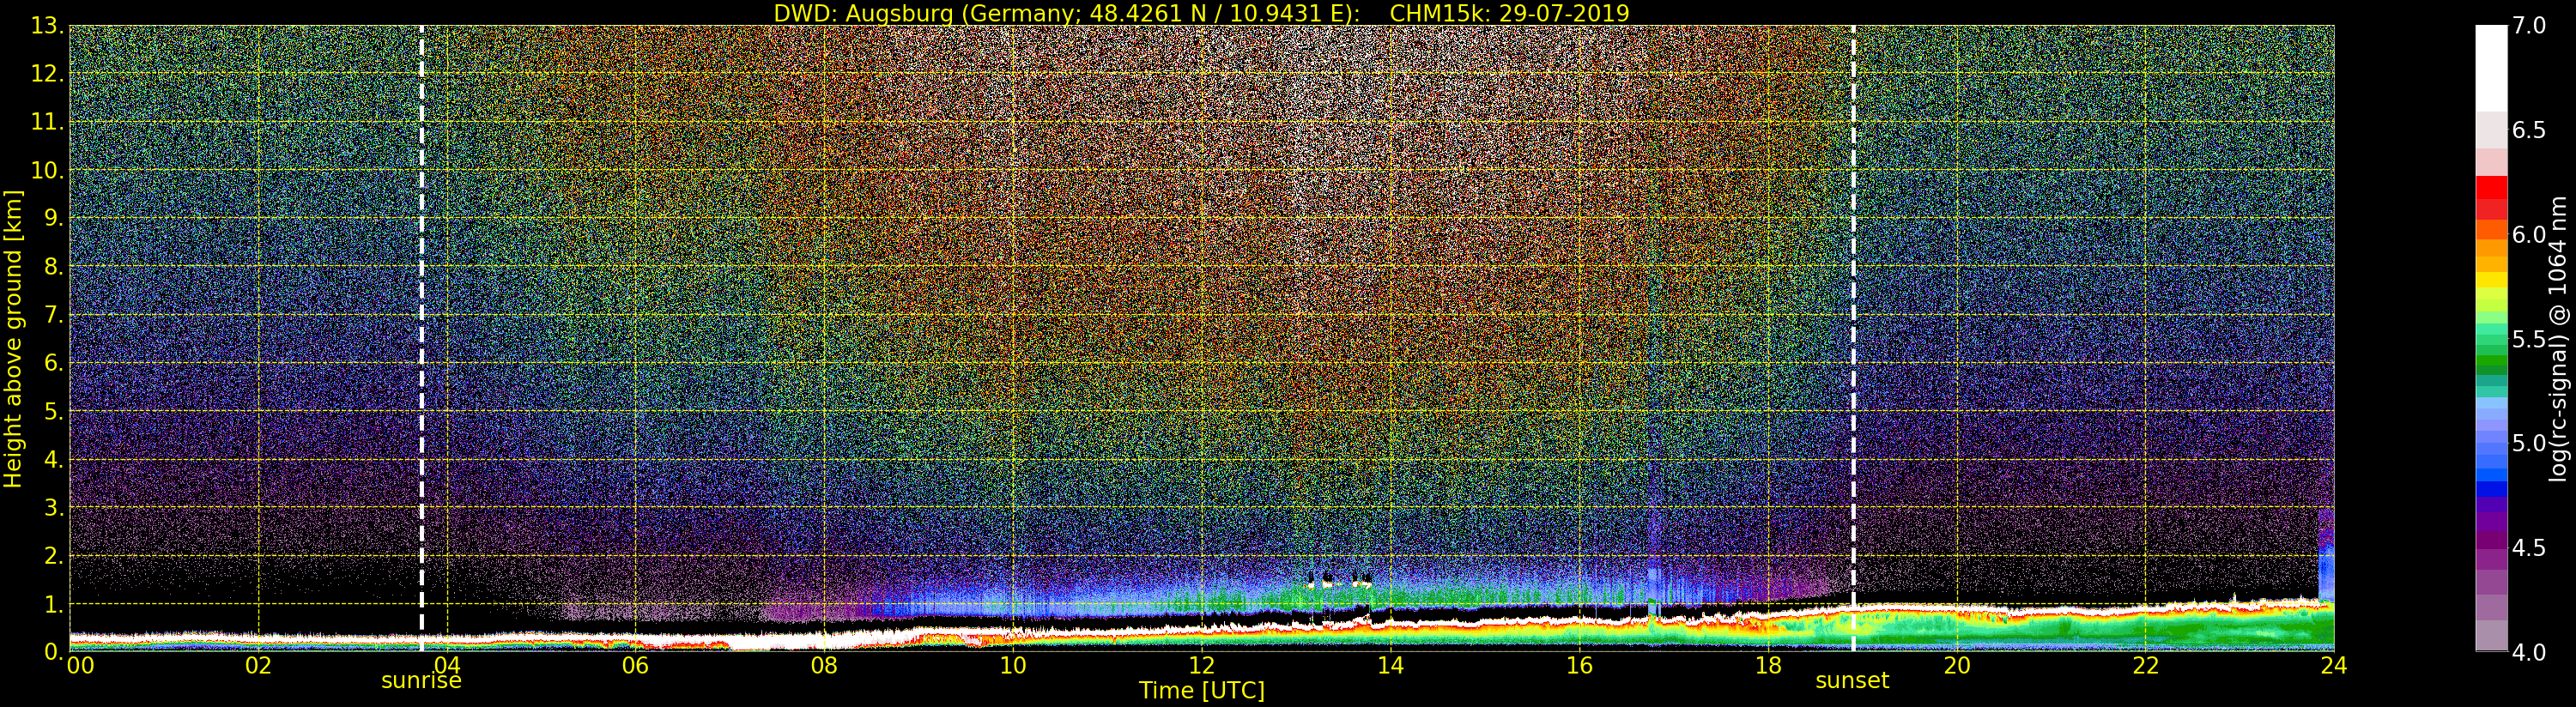Click height axis tick '6.'
The image size is (2576, 707).
click(54, 363)
